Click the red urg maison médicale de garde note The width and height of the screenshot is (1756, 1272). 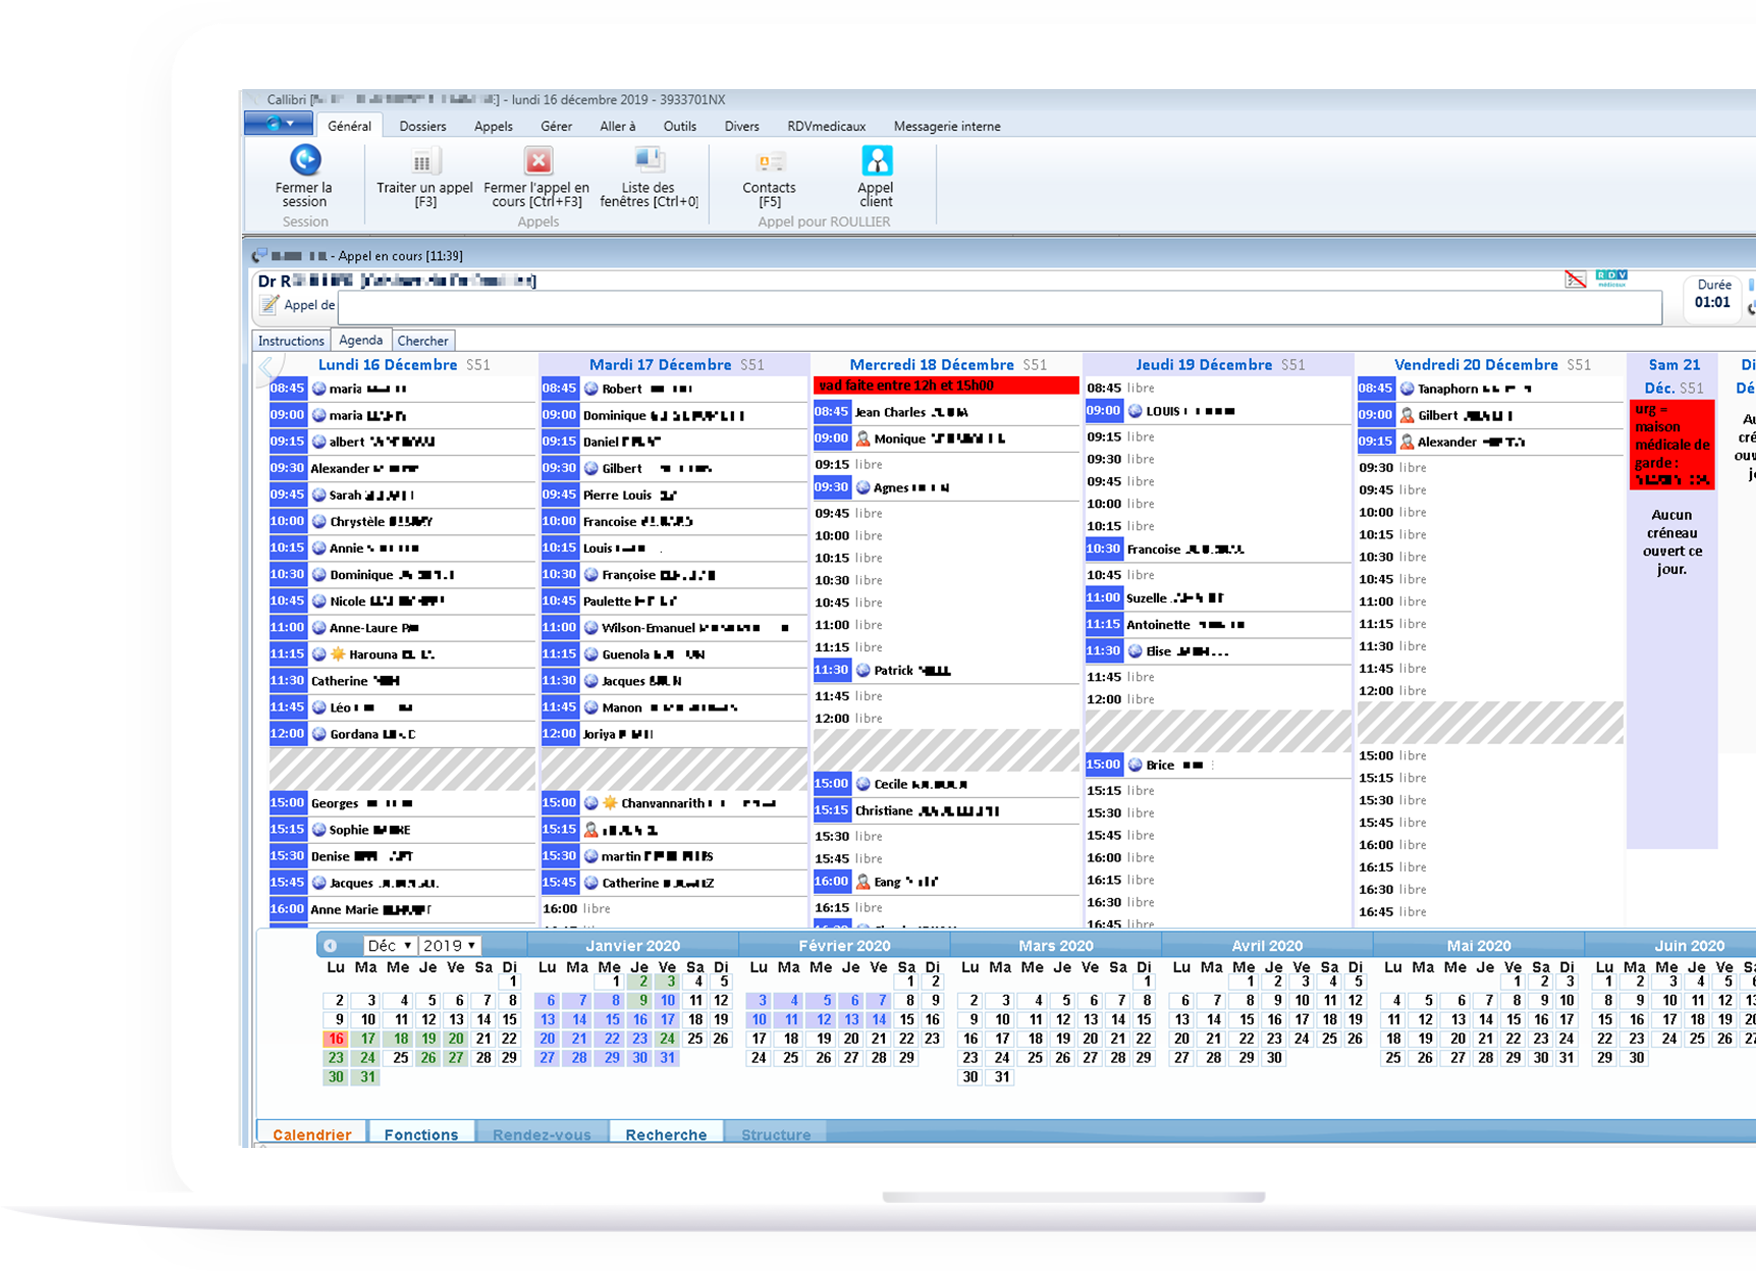coord(1672,444)
